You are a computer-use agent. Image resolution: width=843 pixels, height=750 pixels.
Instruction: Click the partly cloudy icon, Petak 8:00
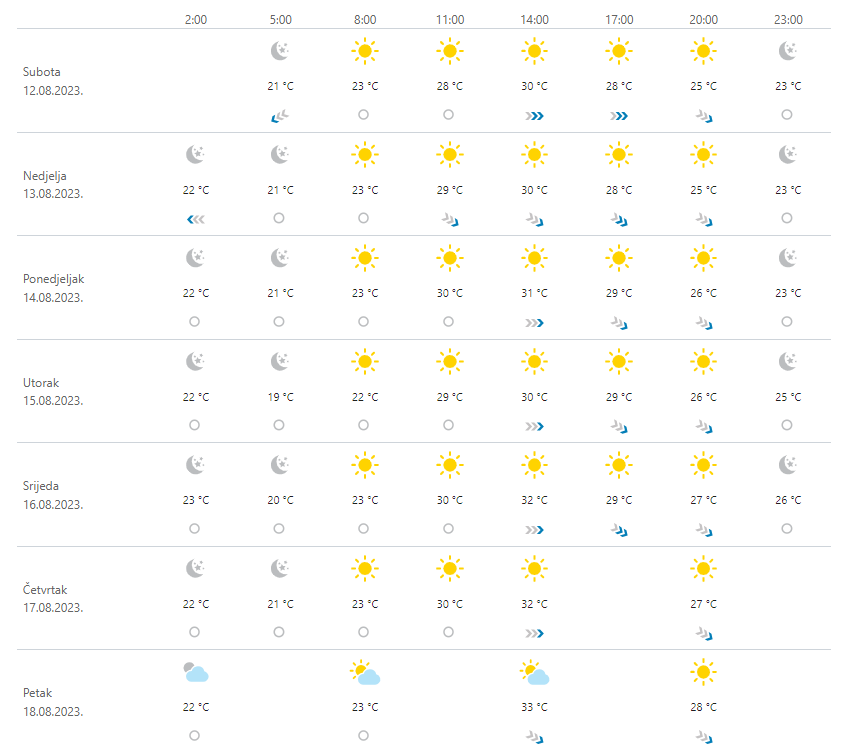pos(365,674)
